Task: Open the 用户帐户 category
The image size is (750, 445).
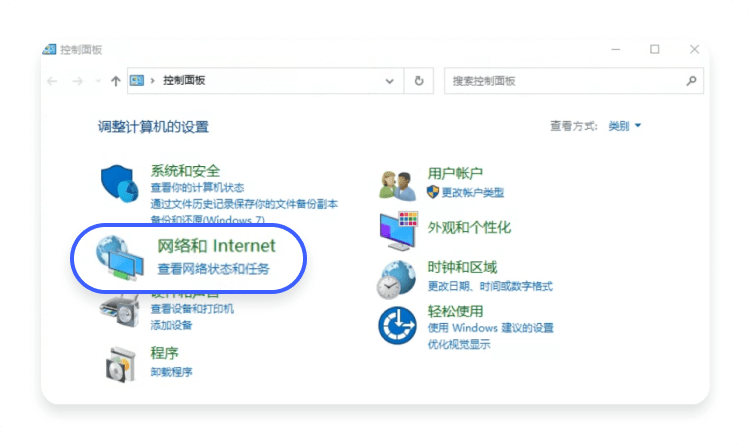Action: [x=455, y=174]
